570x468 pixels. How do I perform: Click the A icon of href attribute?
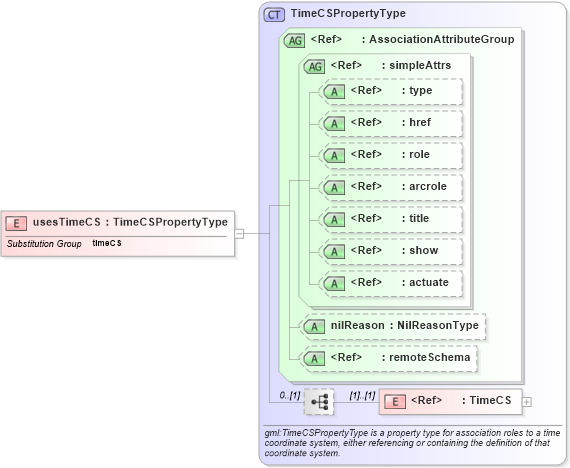[x=334, y=123]
